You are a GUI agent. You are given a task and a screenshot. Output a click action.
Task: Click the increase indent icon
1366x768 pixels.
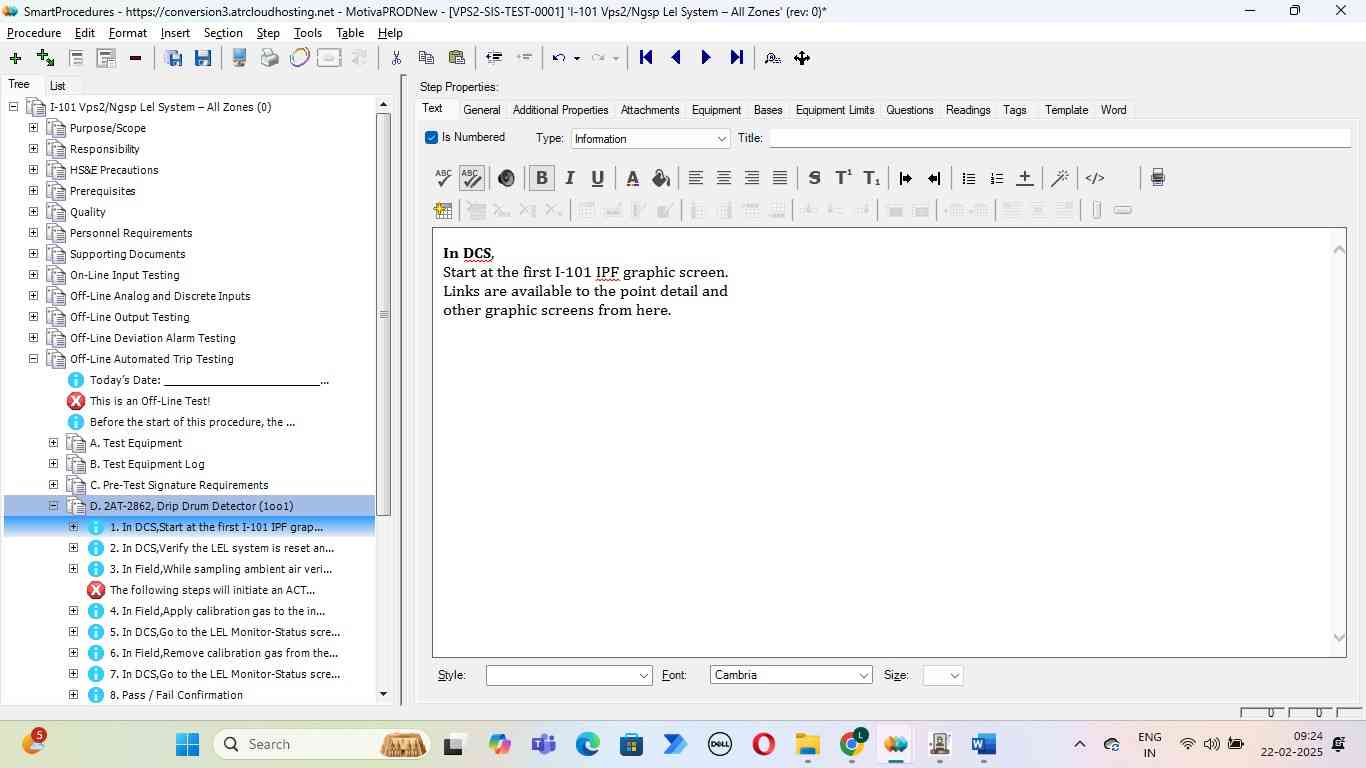906,178
